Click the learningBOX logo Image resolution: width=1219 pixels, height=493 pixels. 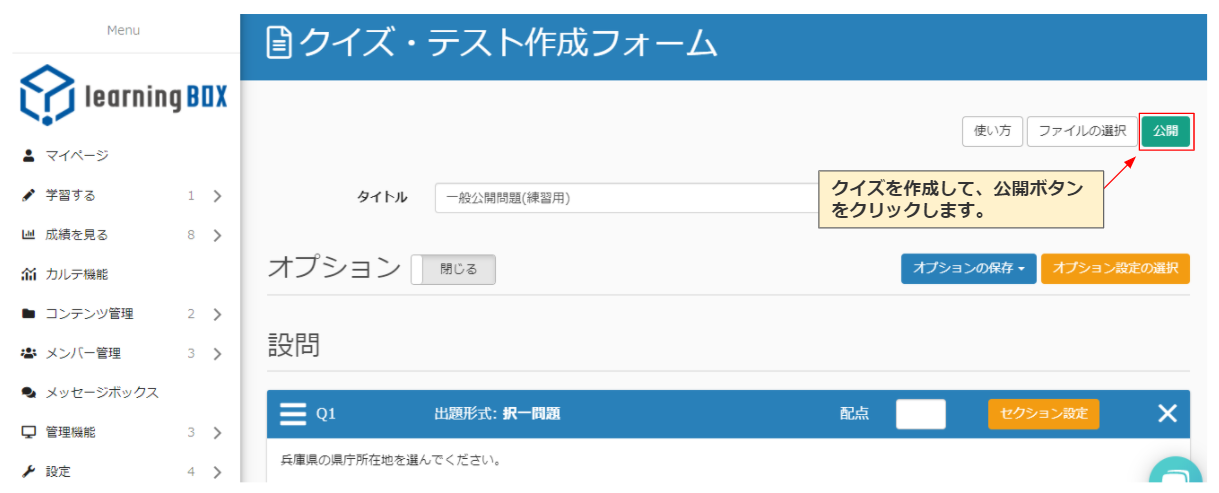123,97
